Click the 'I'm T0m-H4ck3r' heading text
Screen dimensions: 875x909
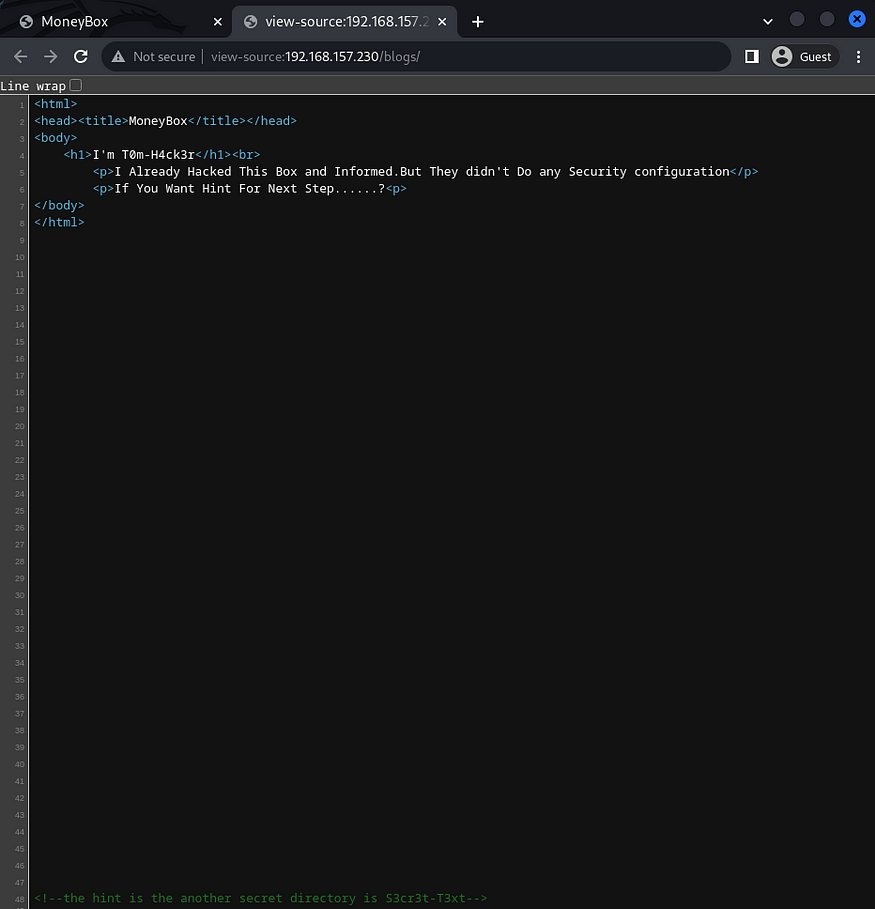(x=144, y=155)
